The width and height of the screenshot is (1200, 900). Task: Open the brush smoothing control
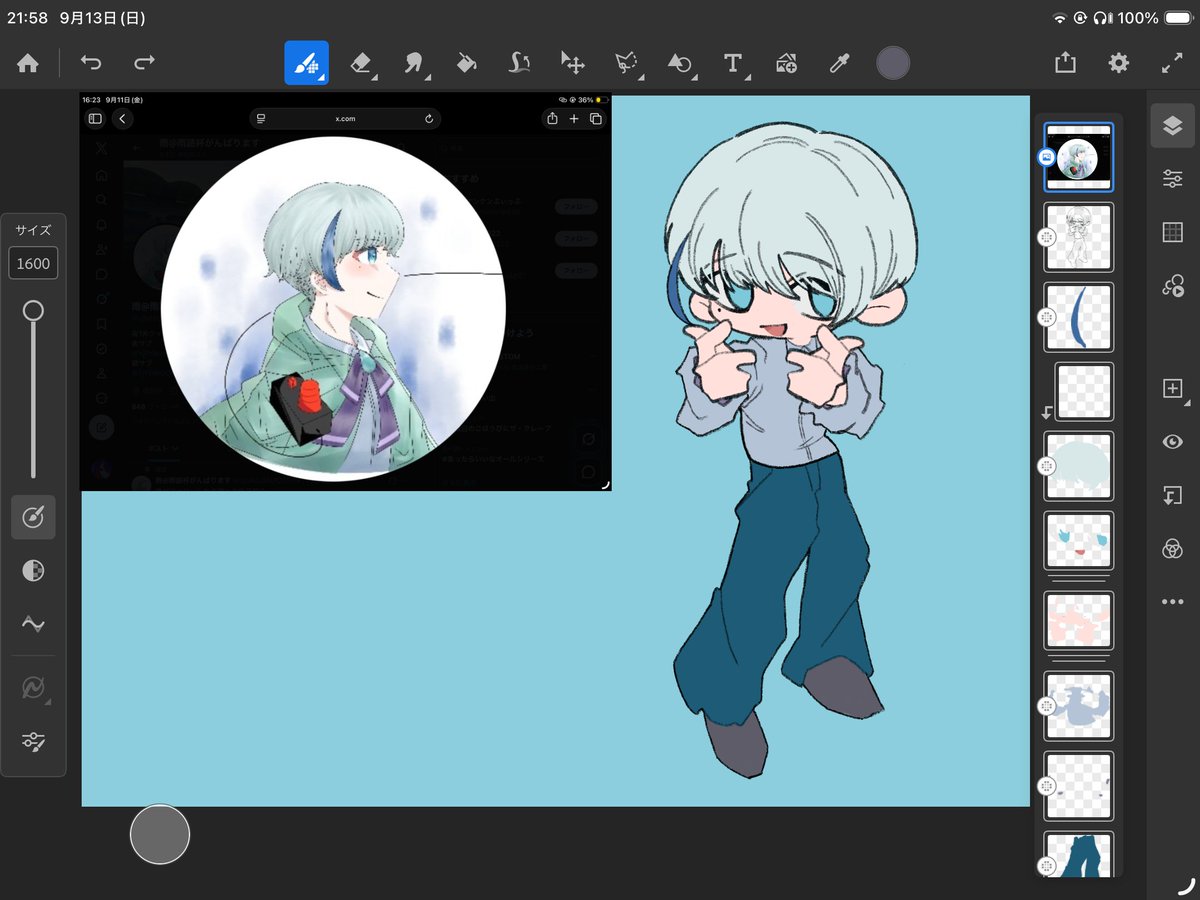[33, 624]
